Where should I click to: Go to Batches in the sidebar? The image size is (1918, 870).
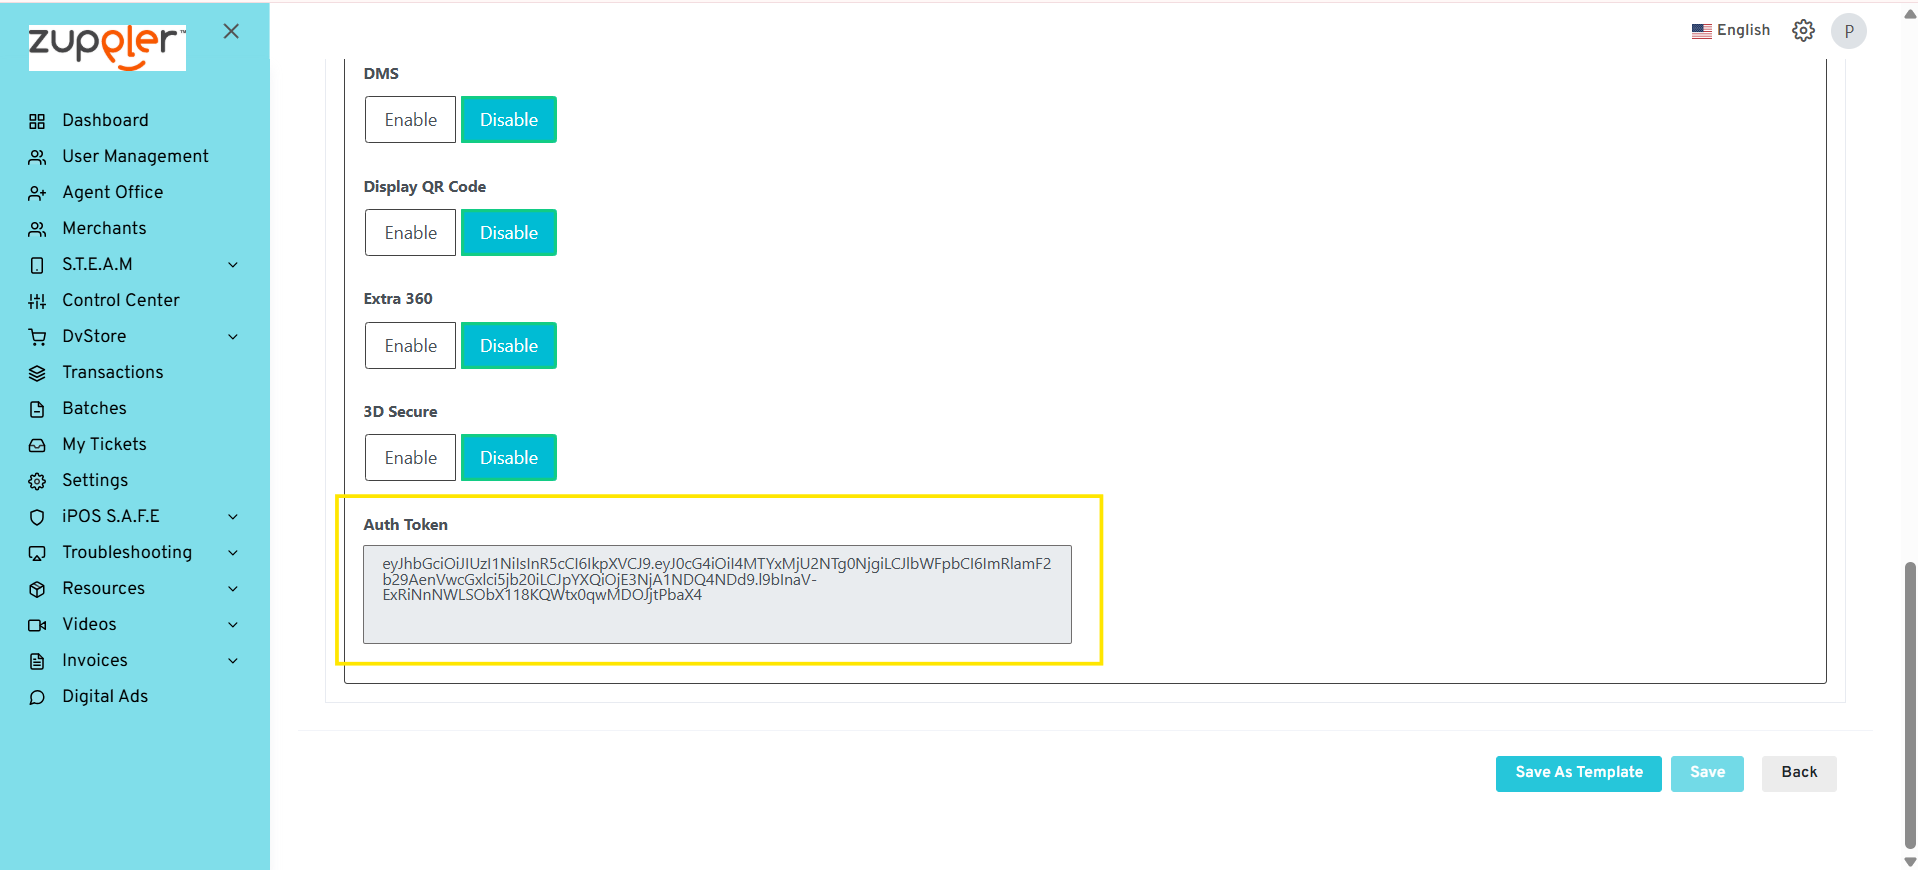(94, 409)
